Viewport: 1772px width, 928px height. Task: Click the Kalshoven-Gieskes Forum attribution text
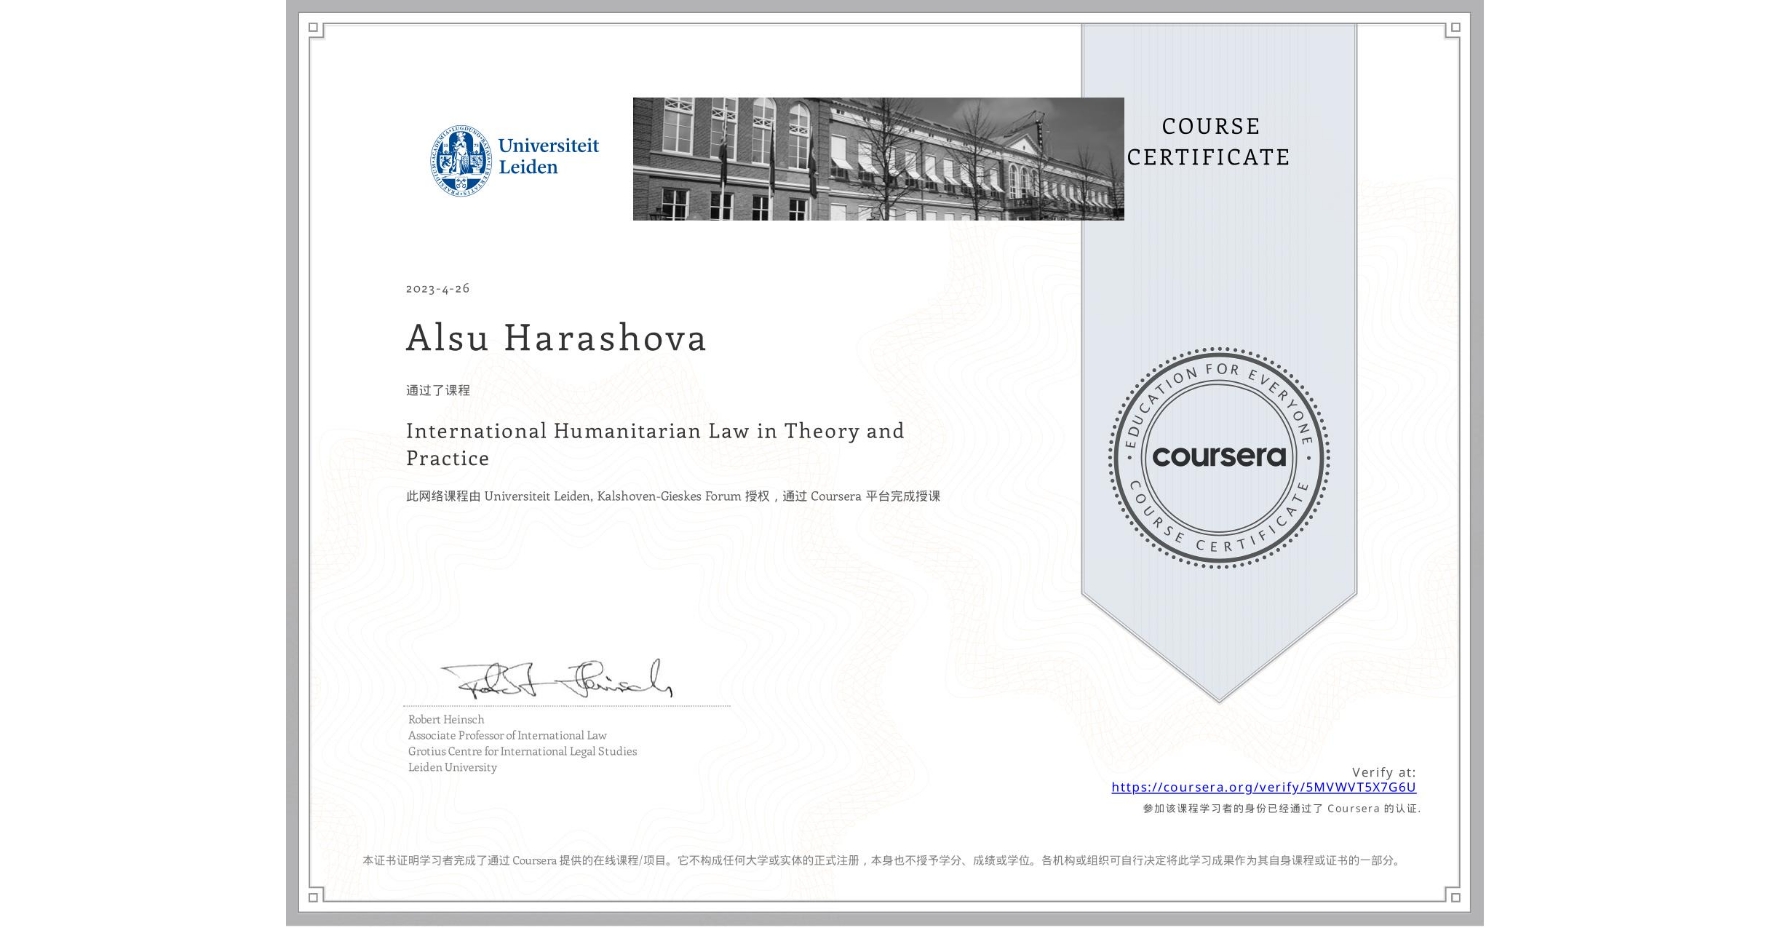coord(675,494)
